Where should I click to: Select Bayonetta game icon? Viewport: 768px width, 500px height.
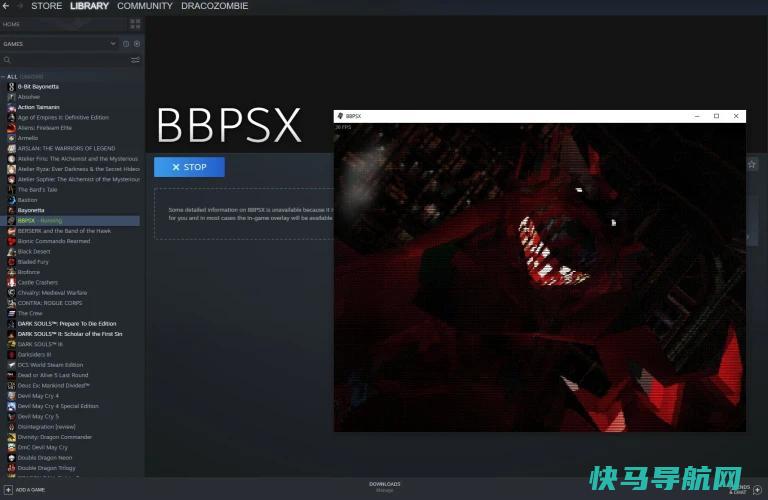click(x=11, y=210)
